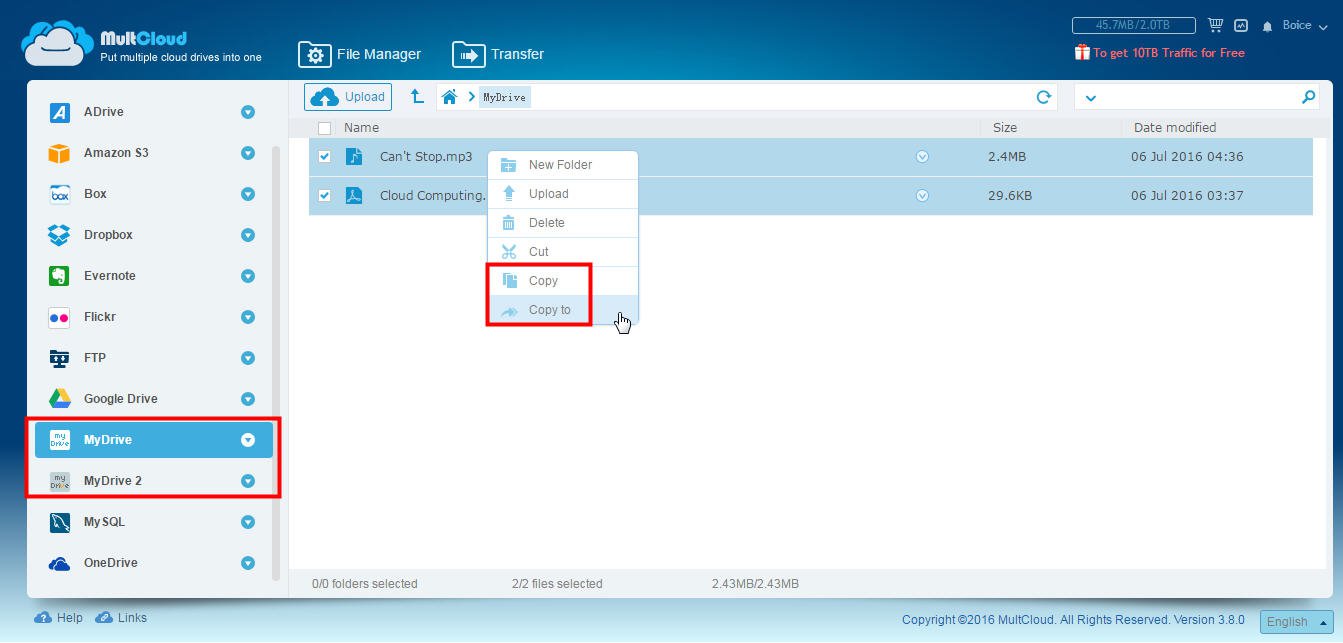
Task: Go up one folder level arrow
Action: (x=417, y=97)
